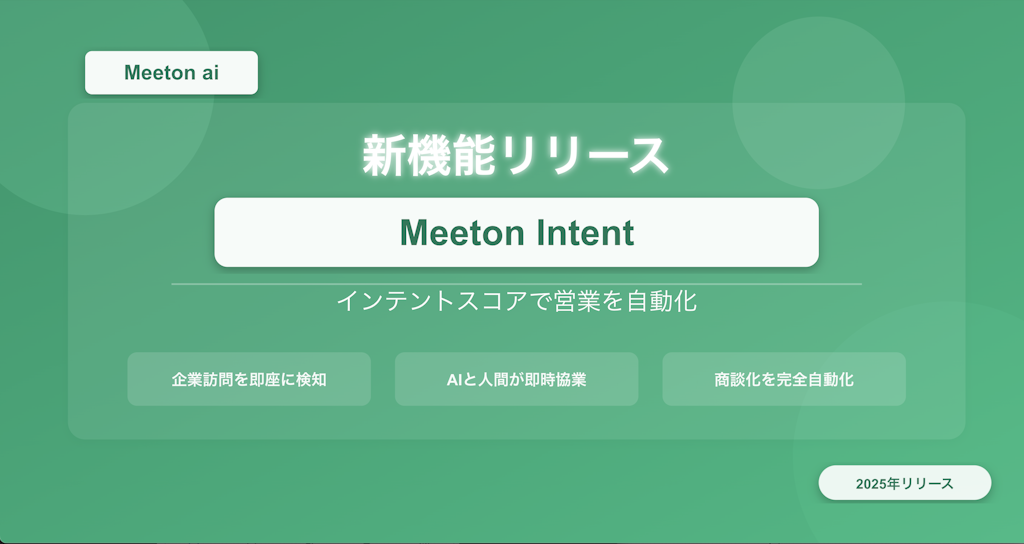Click the word "Meeton" in the white title box
1024x544 pixels.
[462, 233]
